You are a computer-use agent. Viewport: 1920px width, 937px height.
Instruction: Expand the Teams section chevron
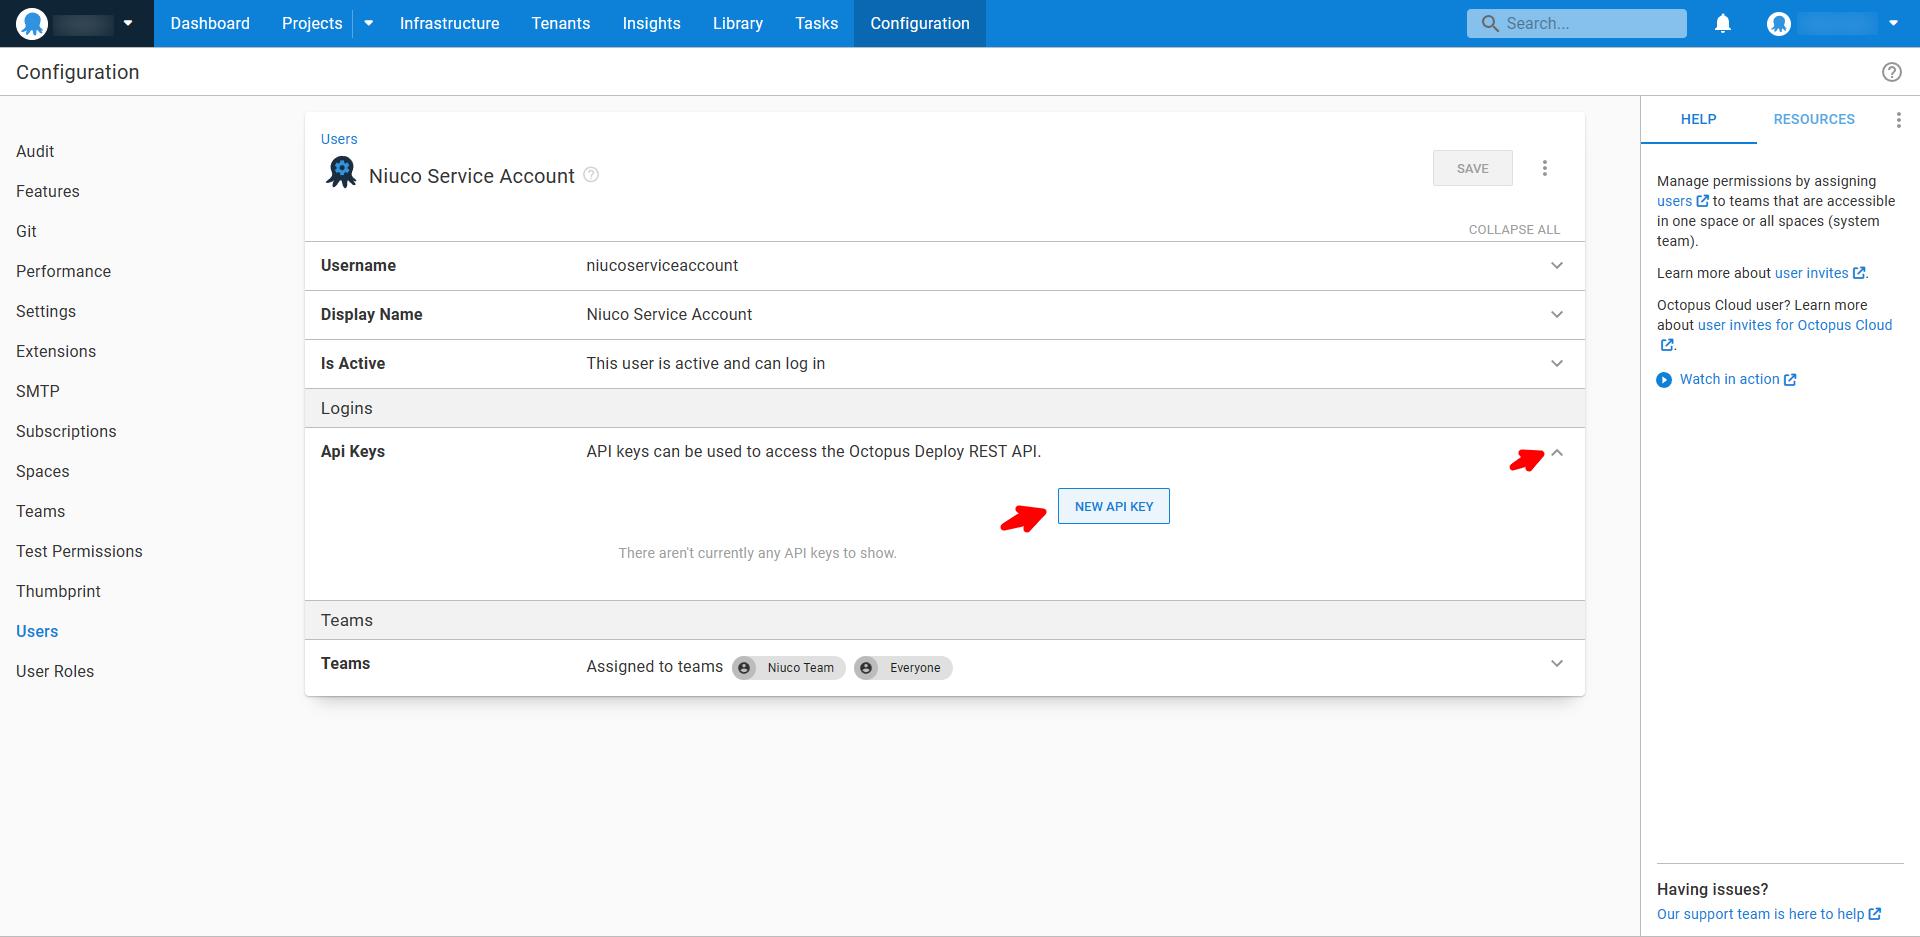pyautogui.click(x=1557, y=664)
